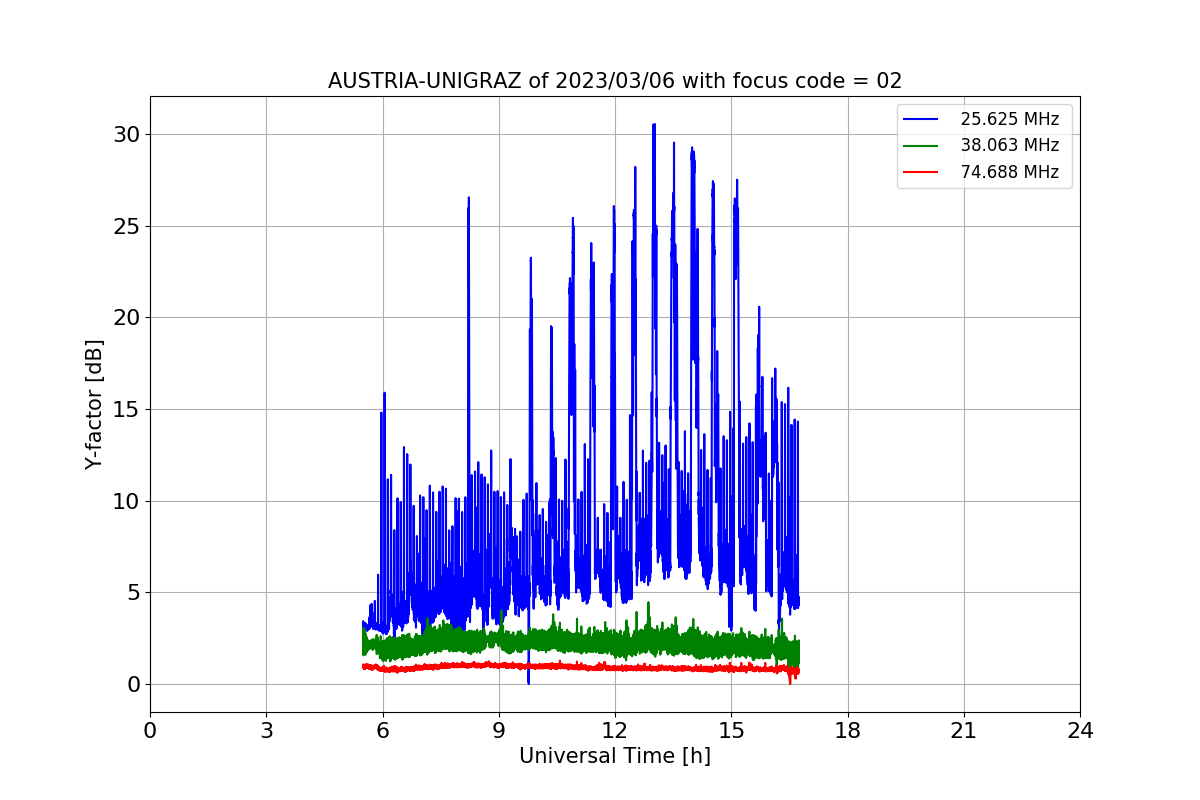The height and width of the screenshot is (800, 1200).
Task: Click the blue line sample in legend
Action: pos(921,120)
